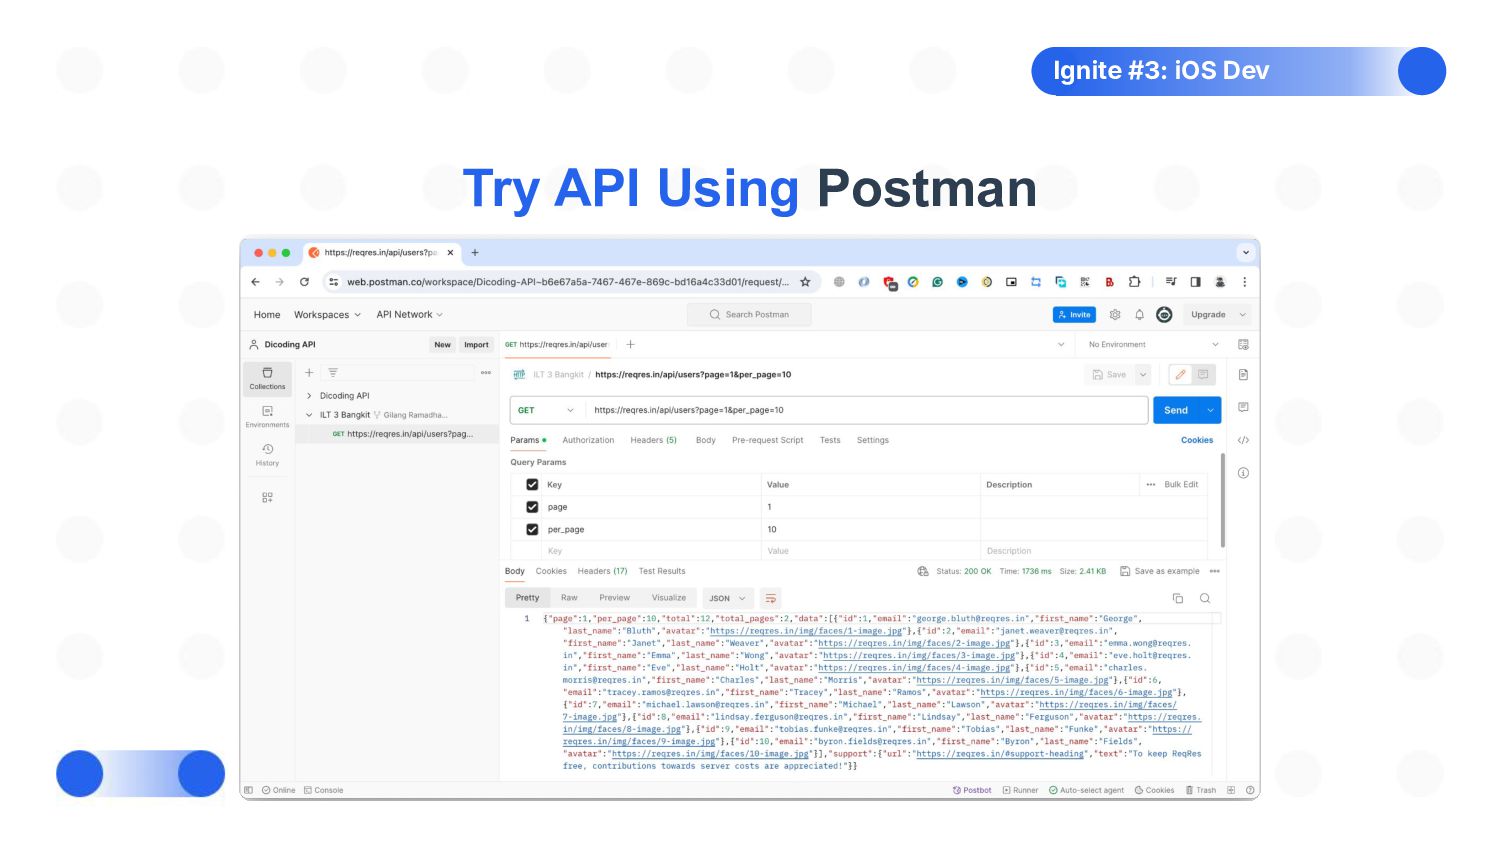Open the Collections sidebar panel
This screenshot has width=1500, height=844.
click(267, 378)
